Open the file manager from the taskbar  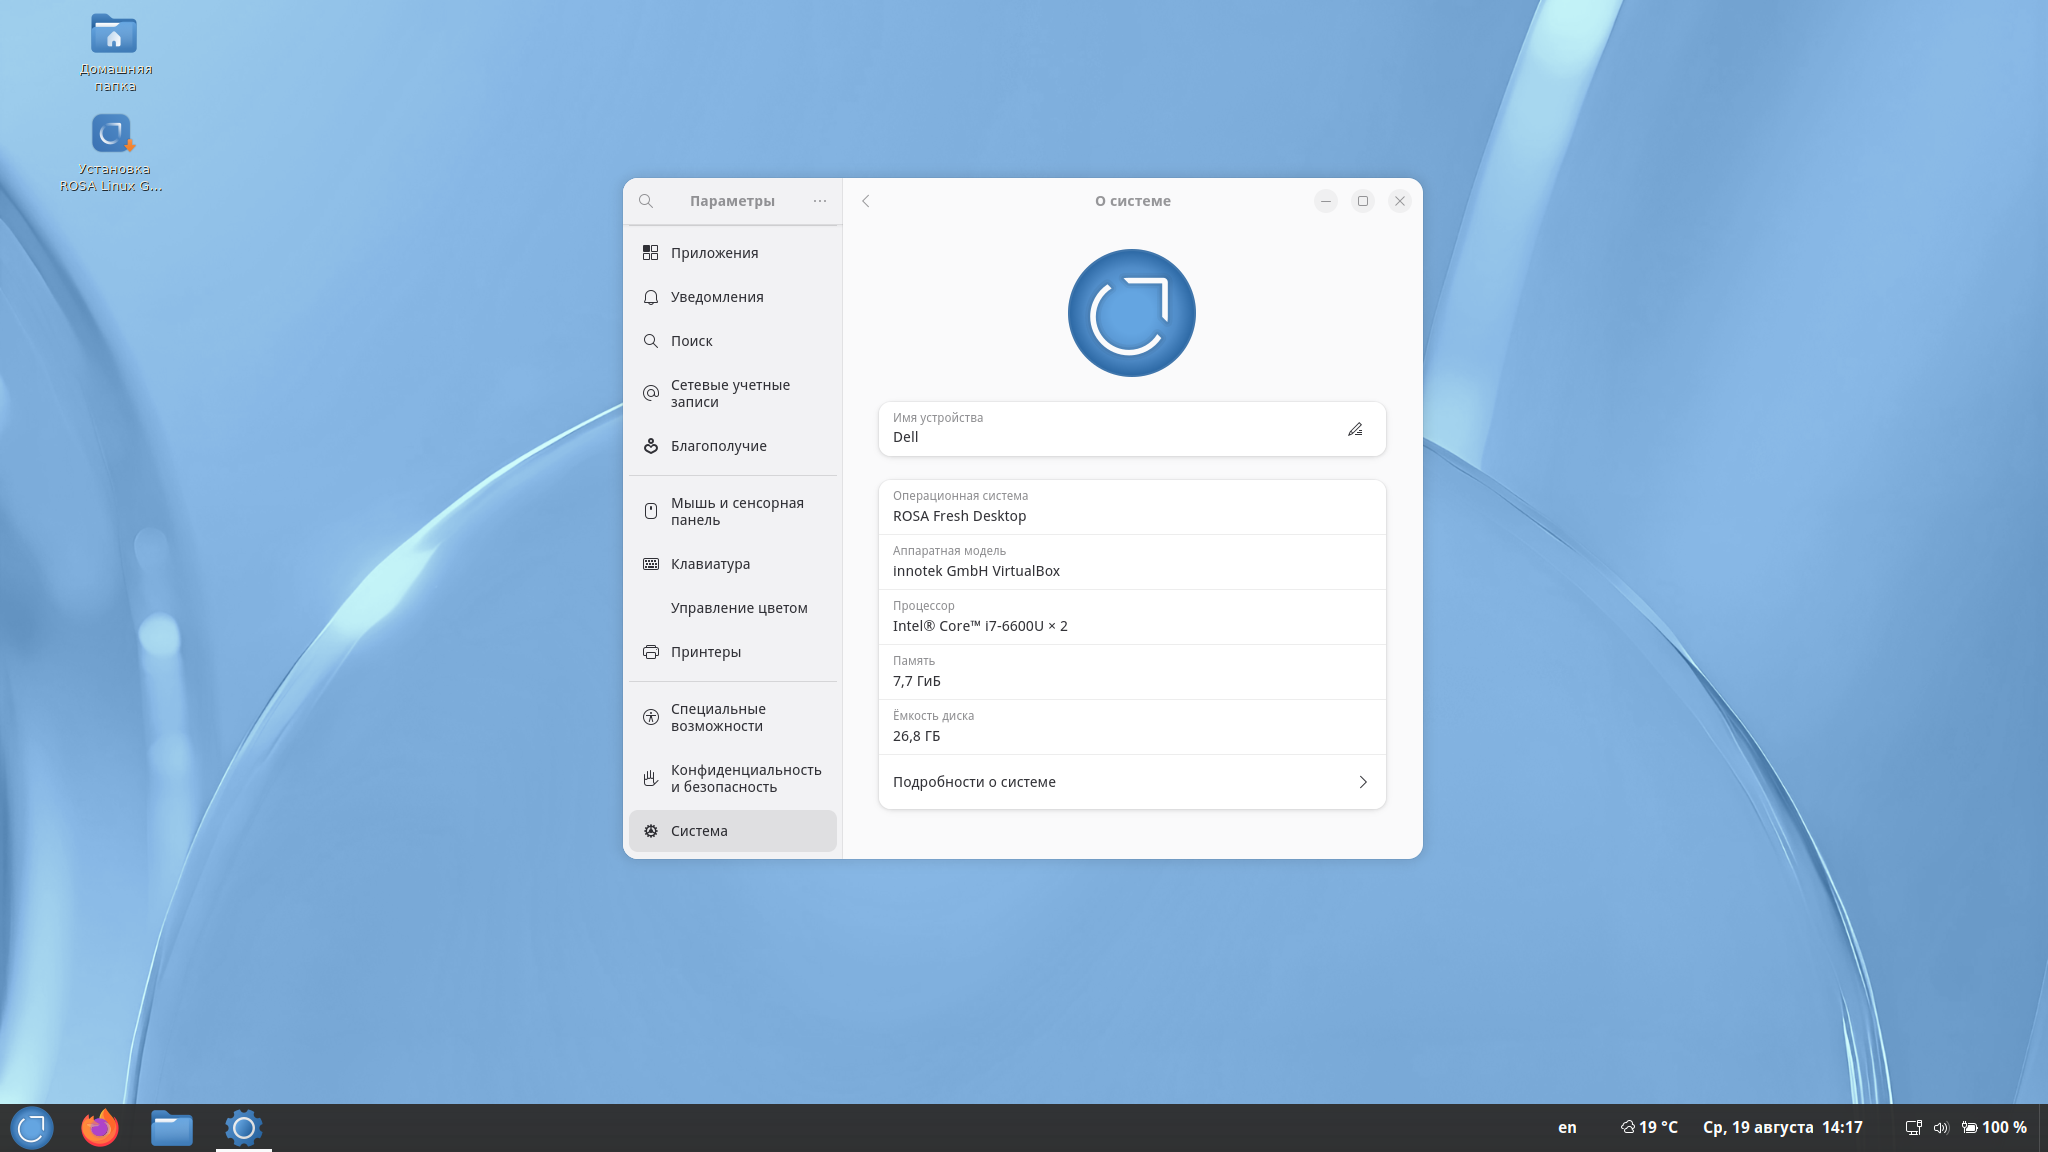pyautogui.click(x=172, y=1128)
